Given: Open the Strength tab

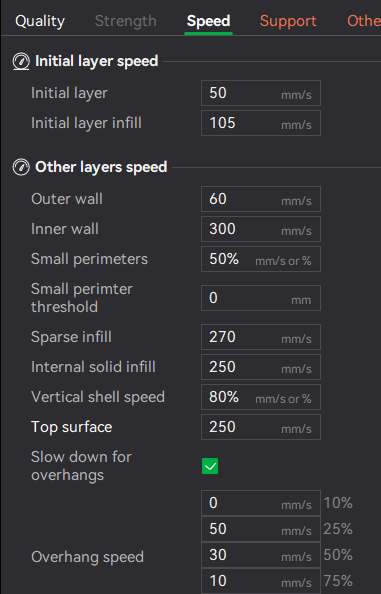Looking at the screenshot, I should click(125, 21).
